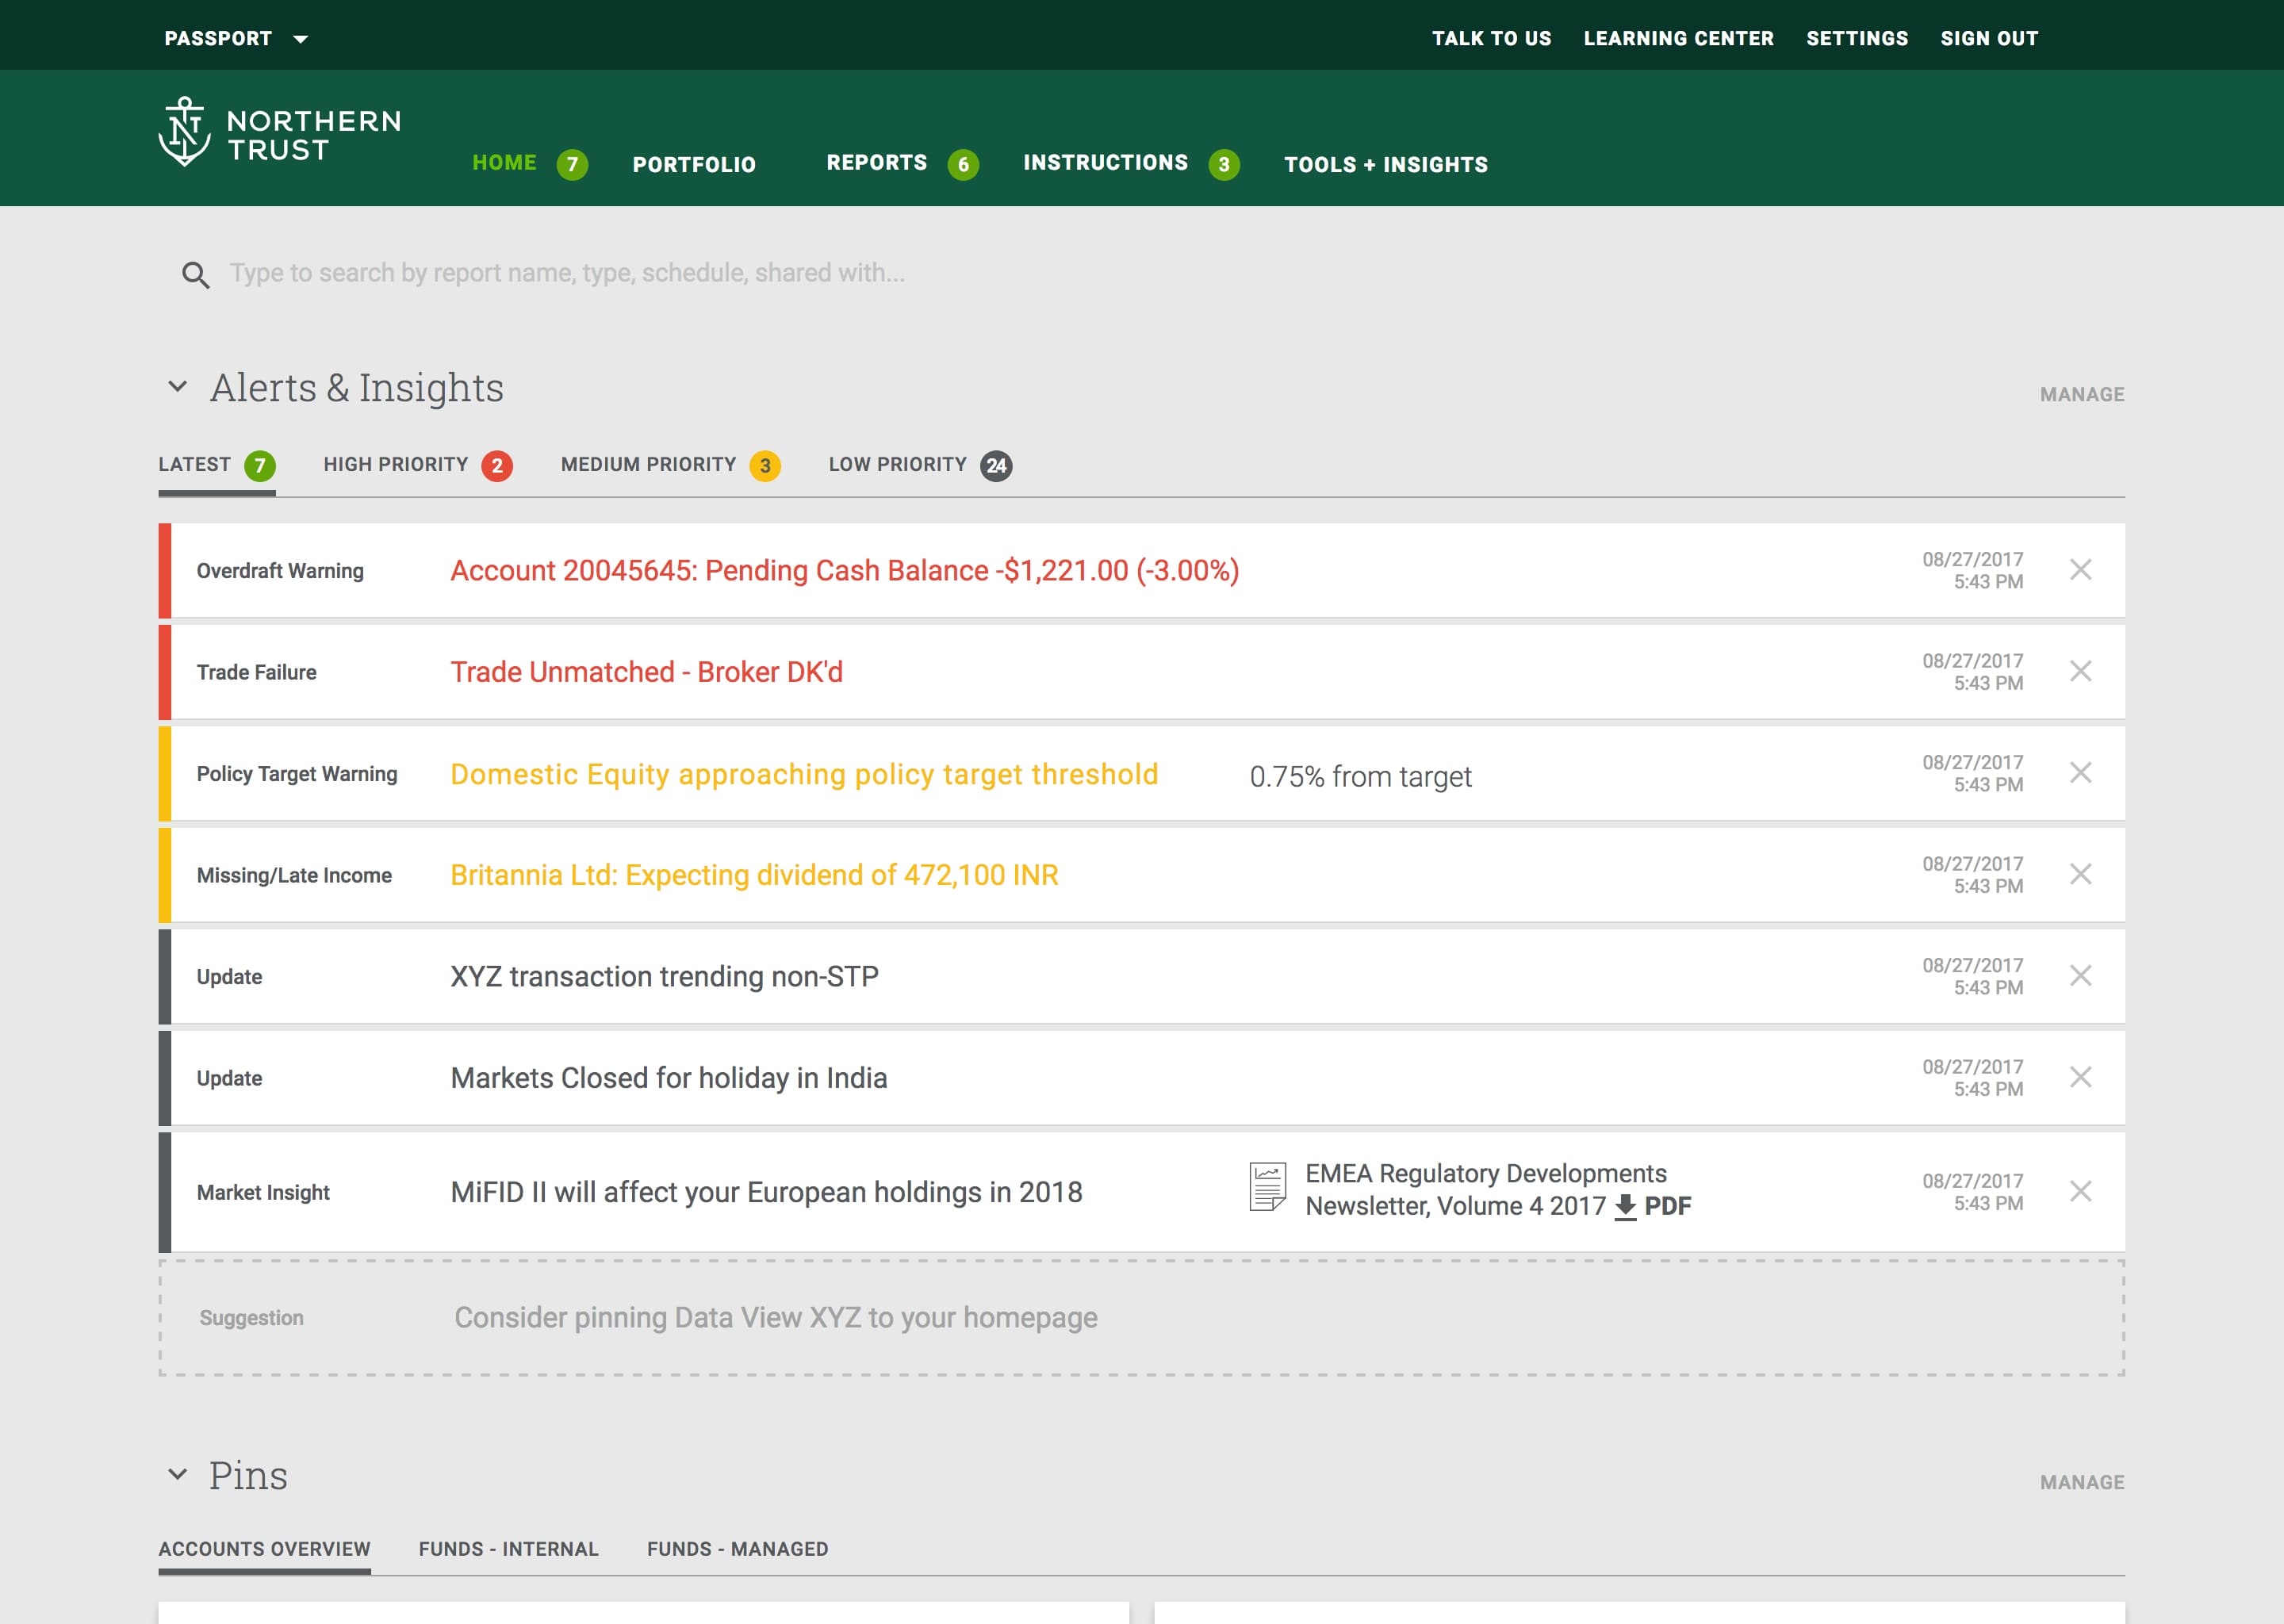Open the pinning Data View suggestion
The height and width of the screenshot is (1624, 2284).
tap(775, 1318)
